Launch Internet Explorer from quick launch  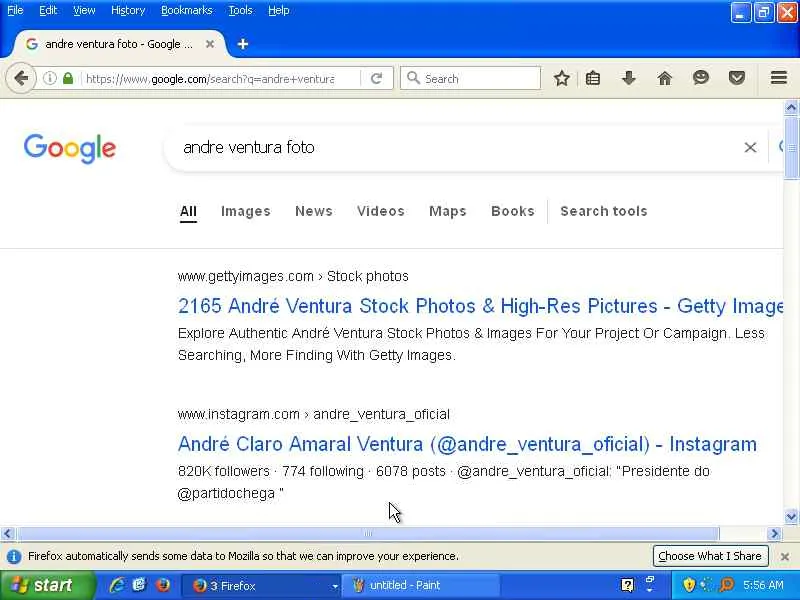coord(117,585)
